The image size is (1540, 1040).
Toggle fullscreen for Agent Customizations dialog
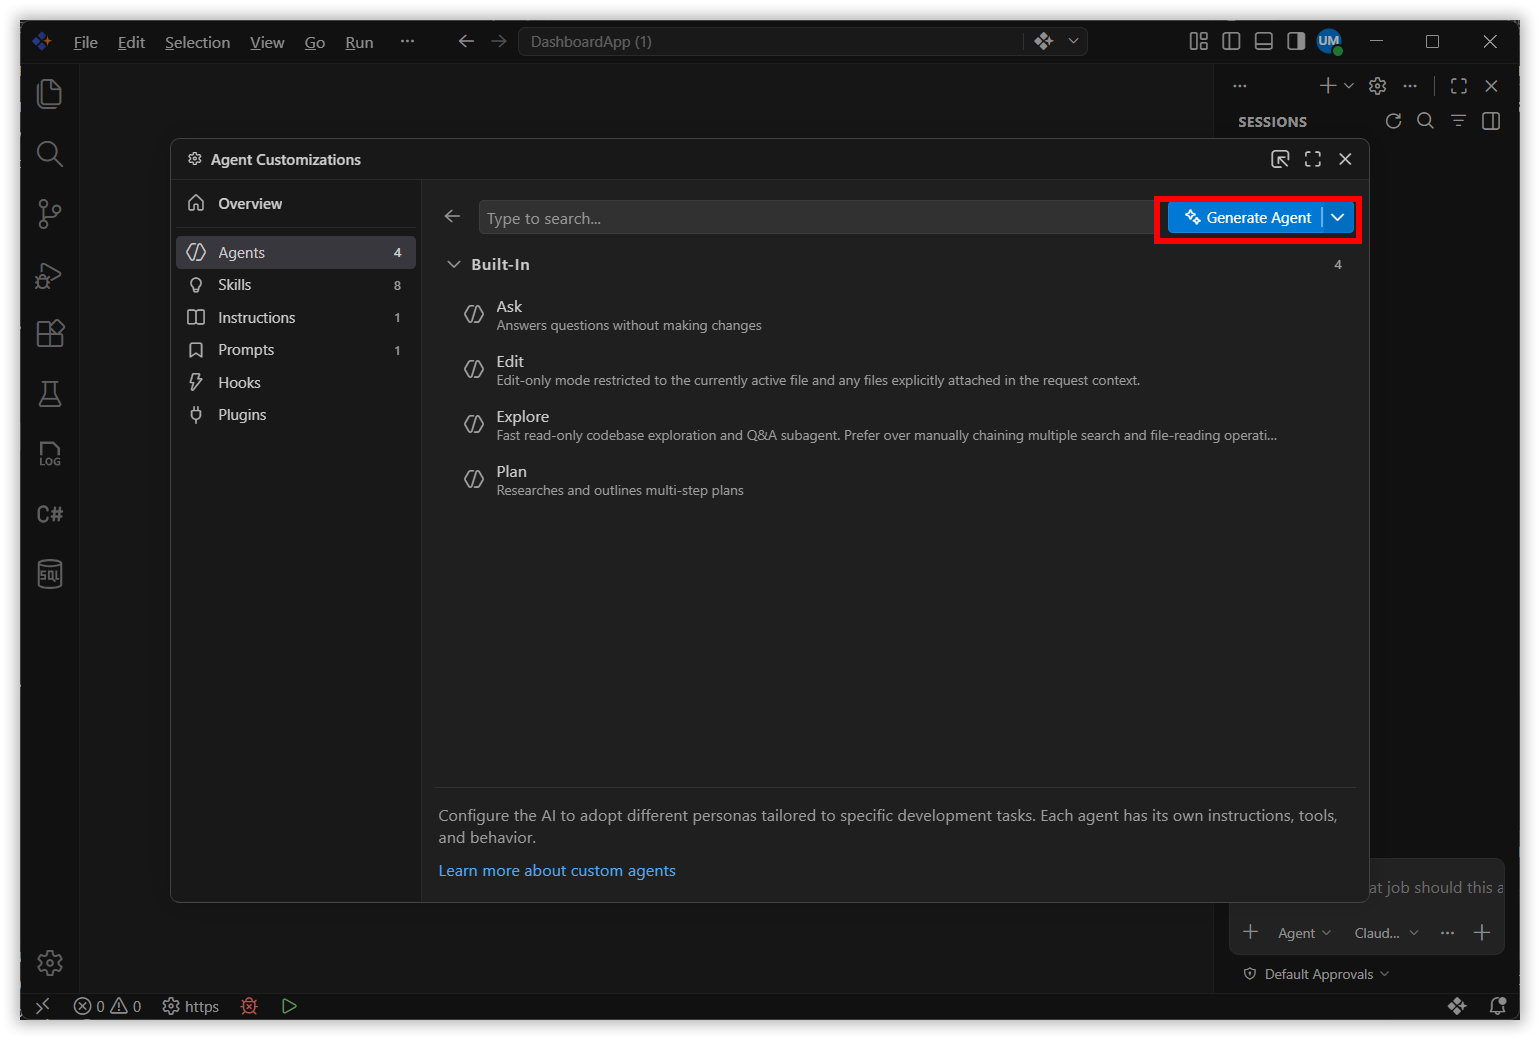coord(1313,159)
